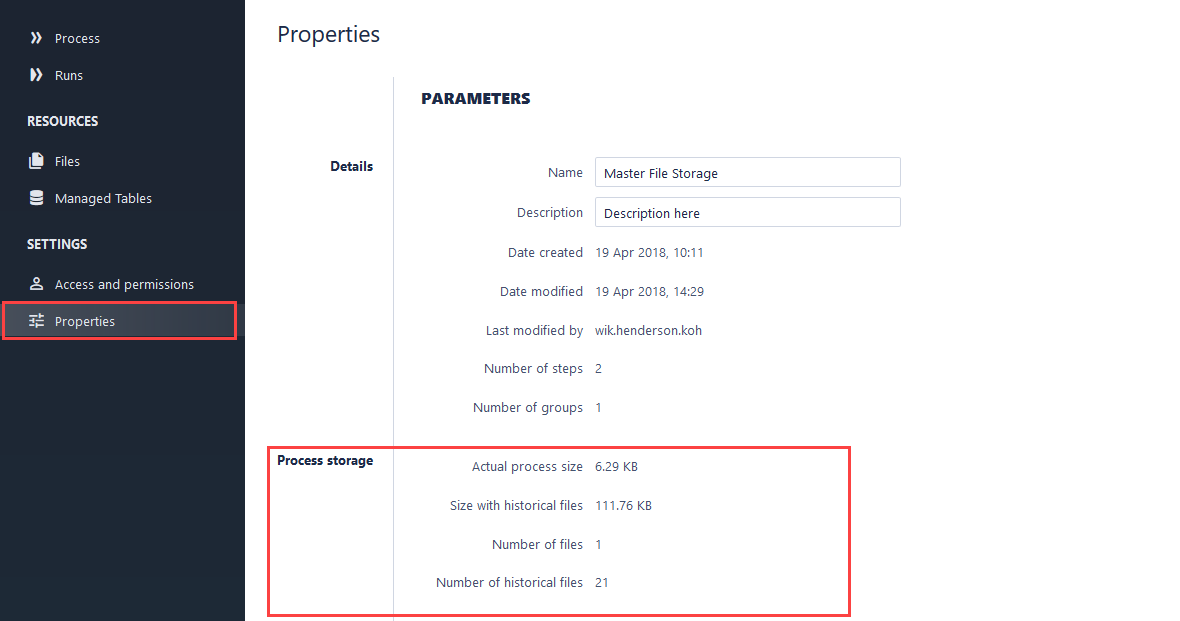Click the Access and permissions person icon
Viewport: 1180px width, 621px height.
pos(36,284)
